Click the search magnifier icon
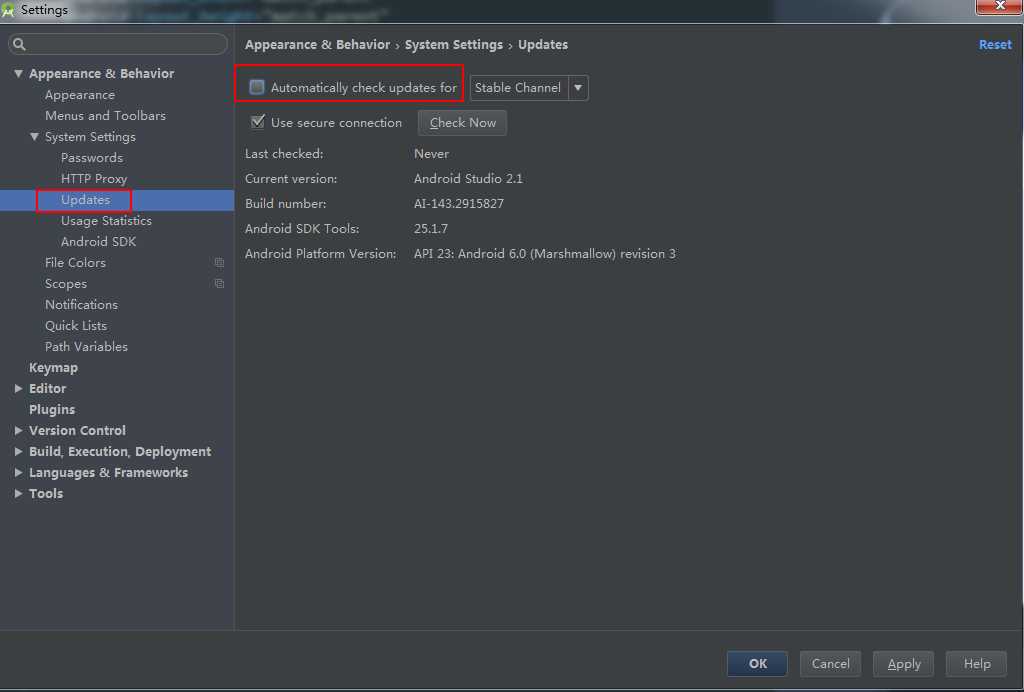Image resolution: width=1024 pixels, height=692 pixels. click(x=19, y=44)
